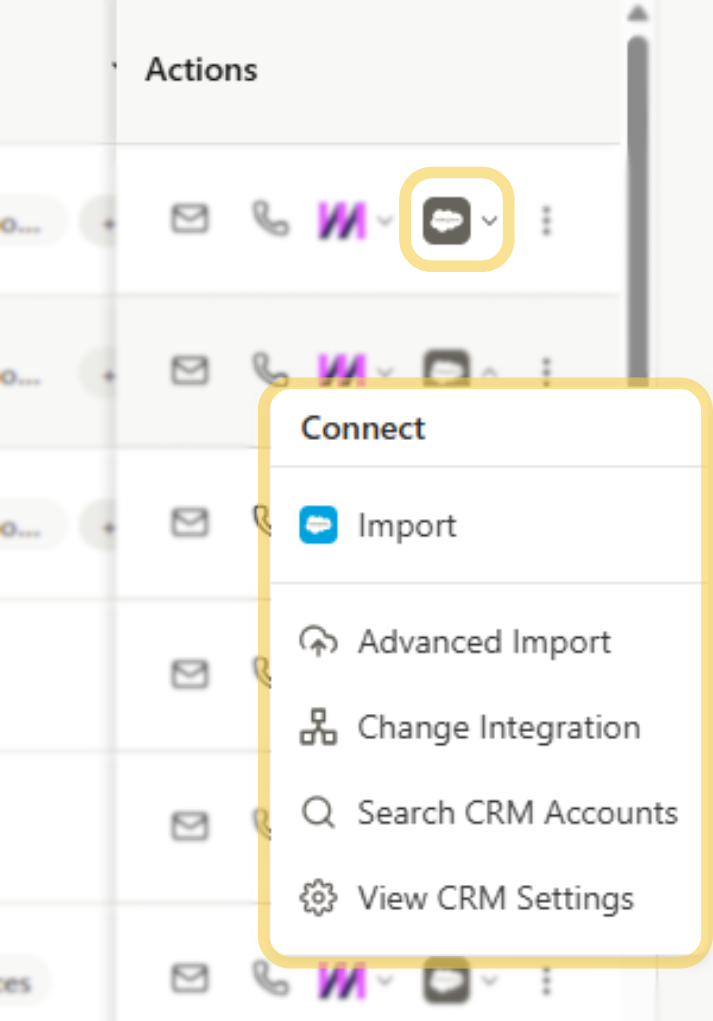
Task: Click the blue Import chat icon in the menu
Action: click(x=317, y=524)
